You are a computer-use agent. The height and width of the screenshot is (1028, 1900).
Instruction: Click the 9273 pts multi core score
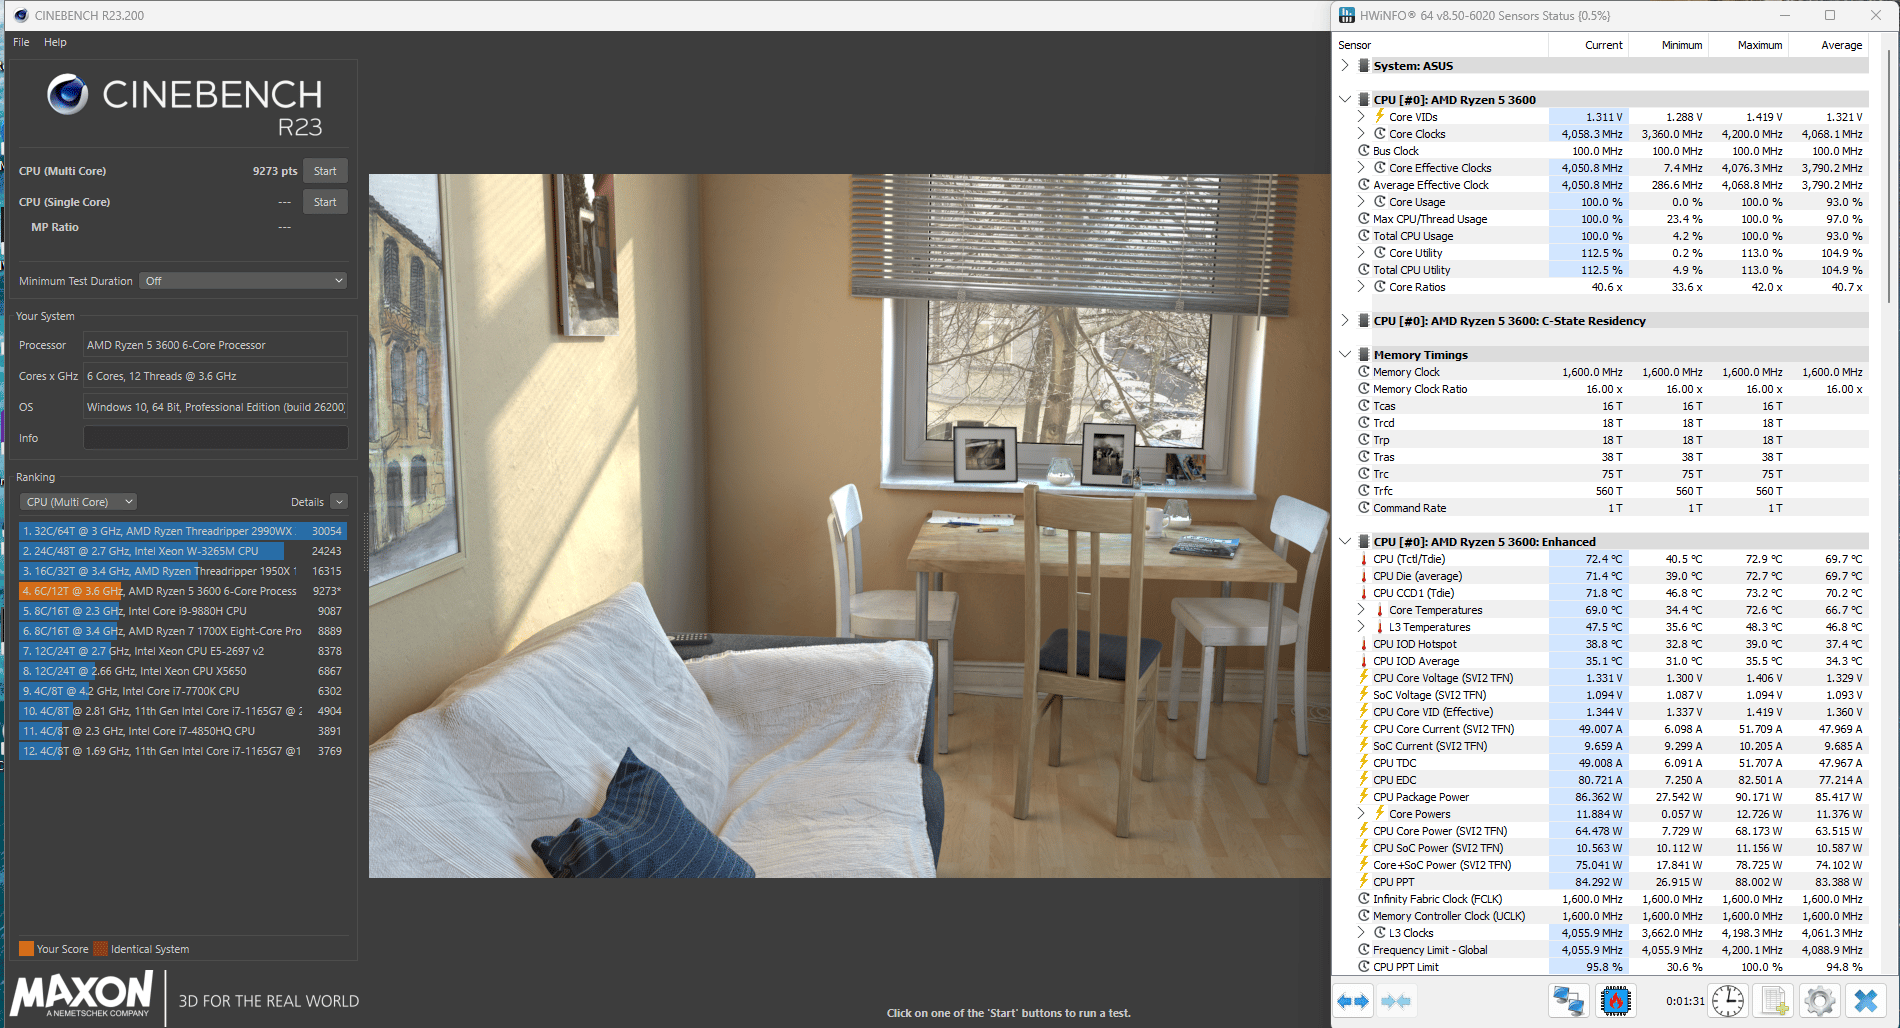click(275, 171)
